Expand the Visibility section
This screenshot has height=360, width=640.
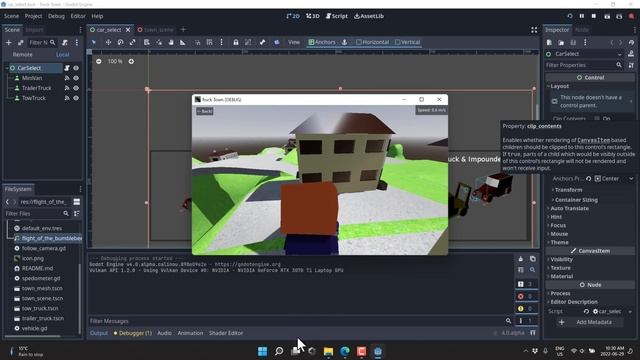pyautogui.click(x=561, y=260)
